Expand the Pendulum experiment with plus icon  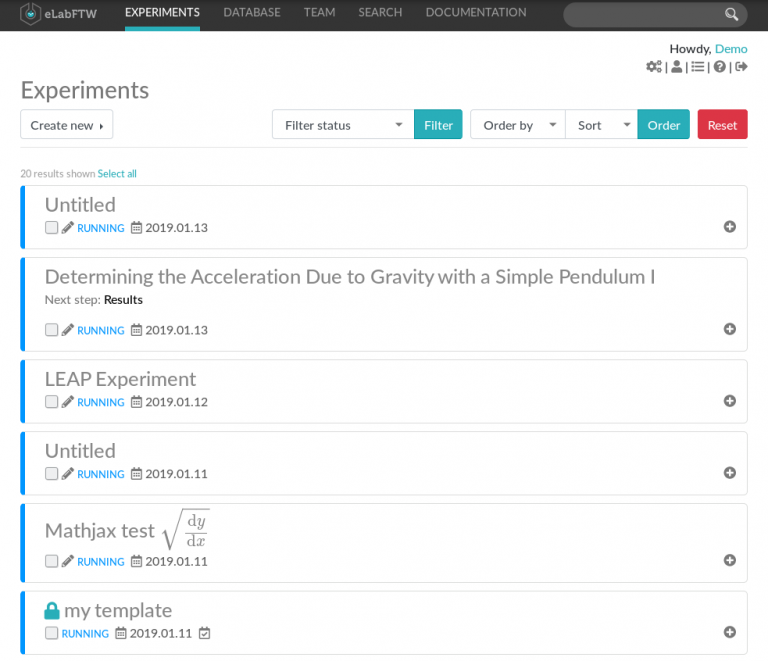(x=729, y=329)
